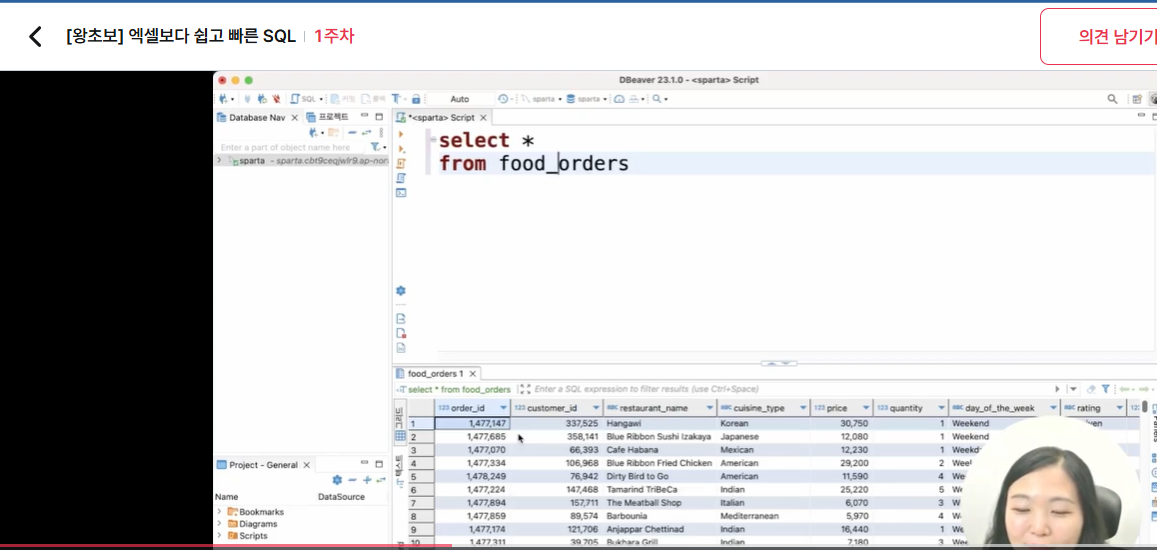Viewport: 1157px width, 550px height.
Task: Run SQL statement with orange play arrow
Action: tap(401, 134)
